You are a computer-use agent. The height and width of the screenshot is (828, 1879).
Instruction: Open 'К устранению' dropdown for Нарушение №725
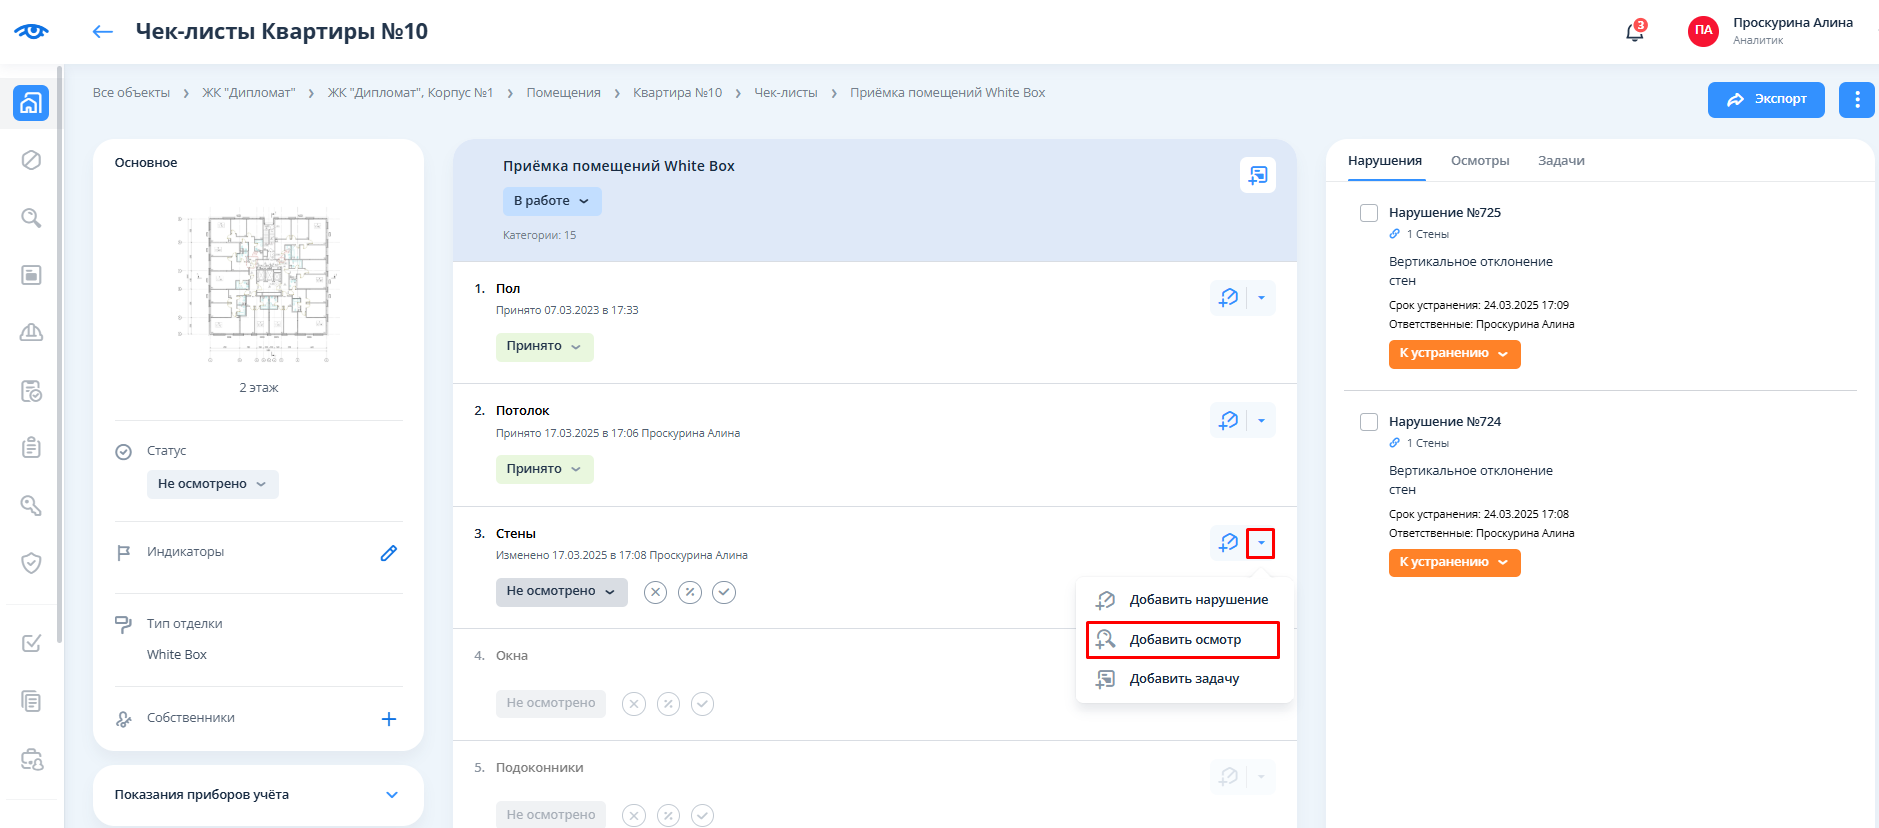(x=1454, y=354)
